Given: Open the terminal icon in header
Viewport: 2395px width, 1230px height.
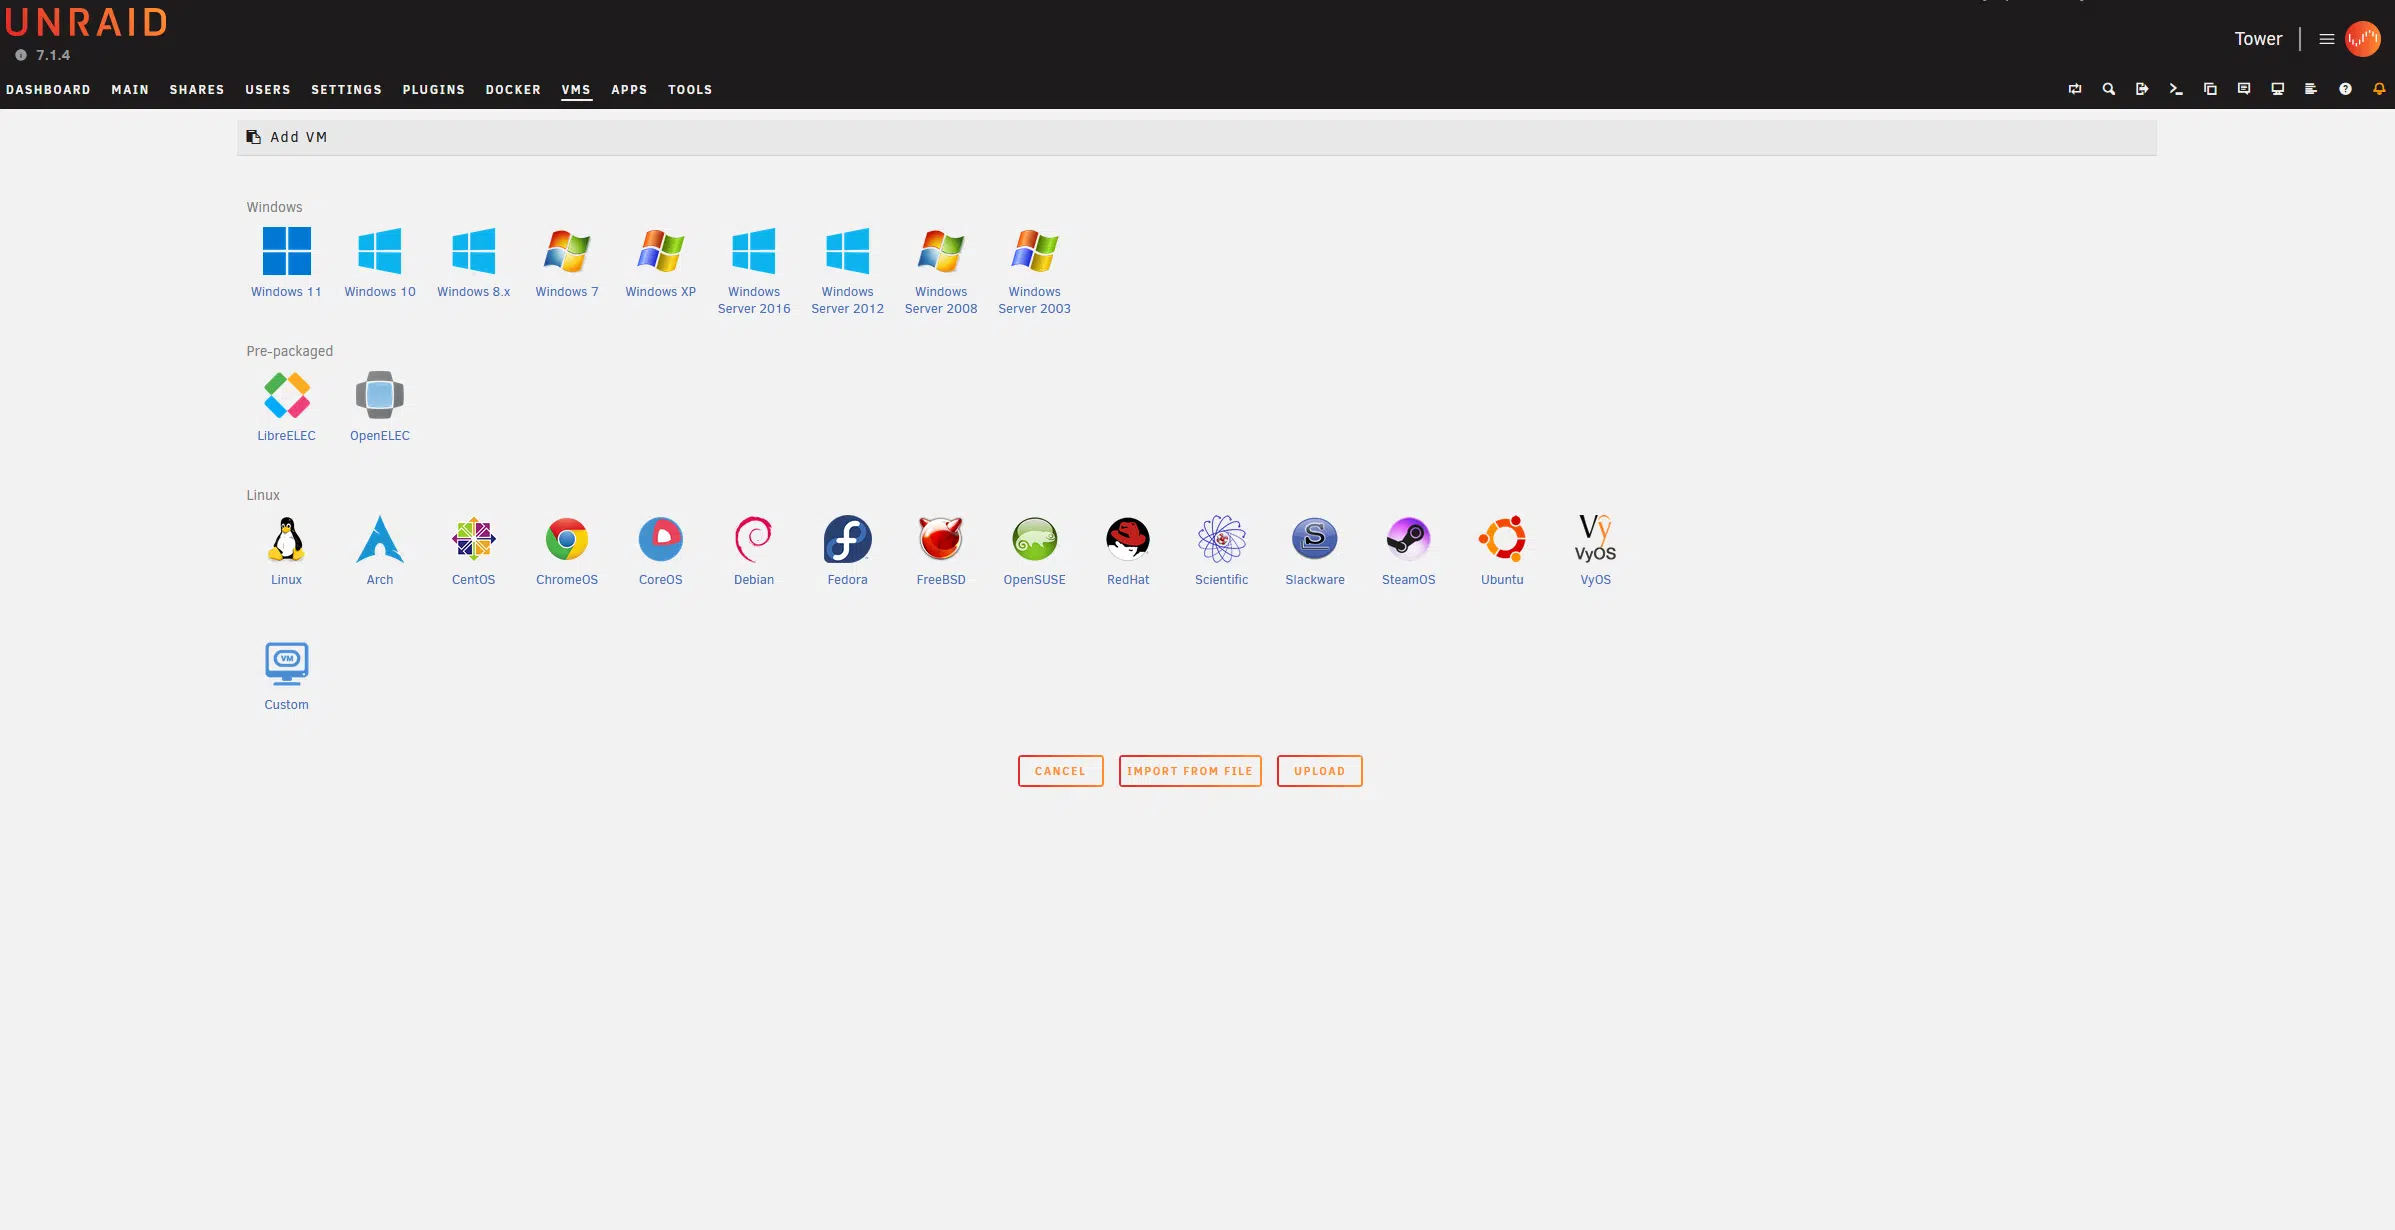Looking at the screenshot, I should coord(2176,89).
